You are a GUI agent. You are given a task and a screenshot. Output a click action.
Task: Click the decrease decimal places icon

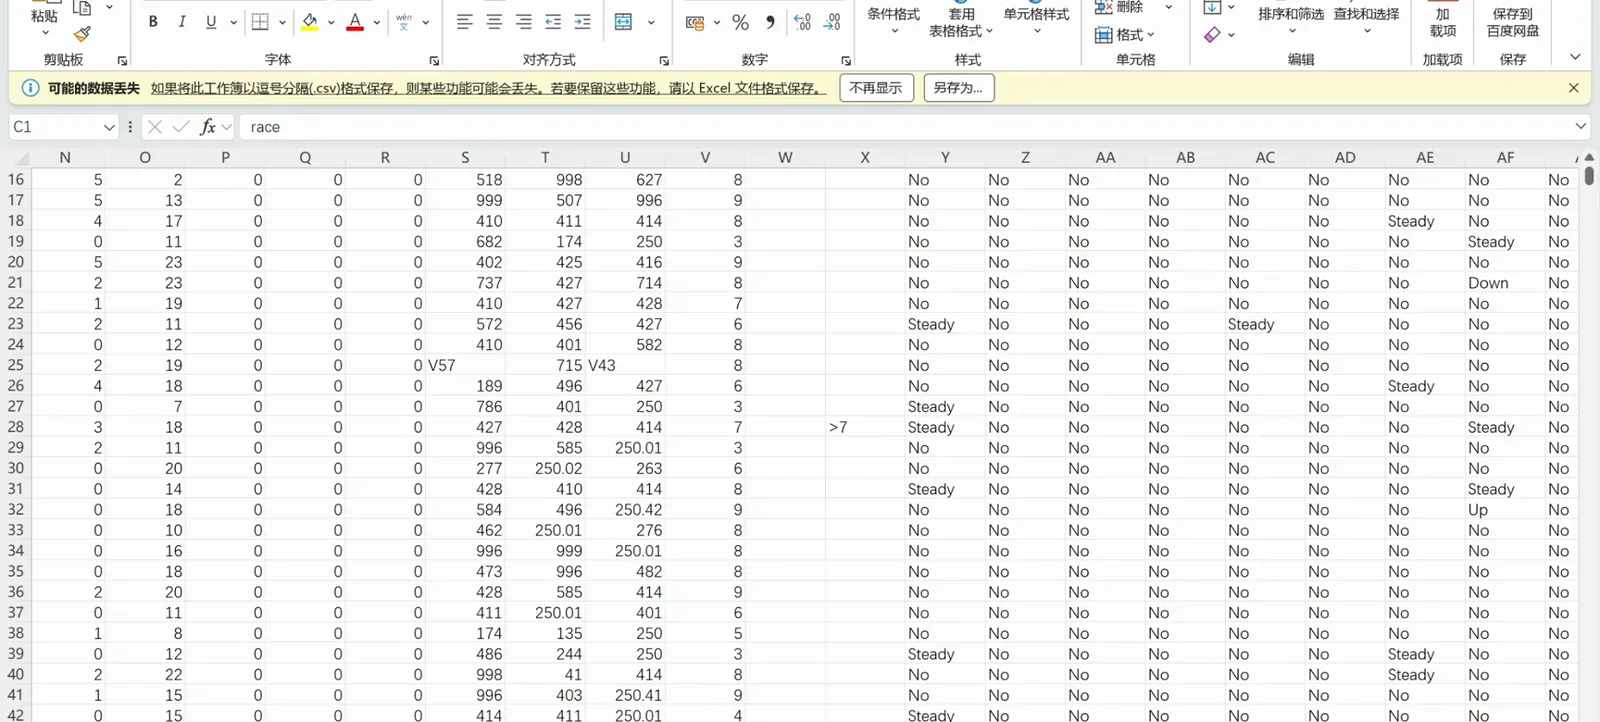coord(832,22)
